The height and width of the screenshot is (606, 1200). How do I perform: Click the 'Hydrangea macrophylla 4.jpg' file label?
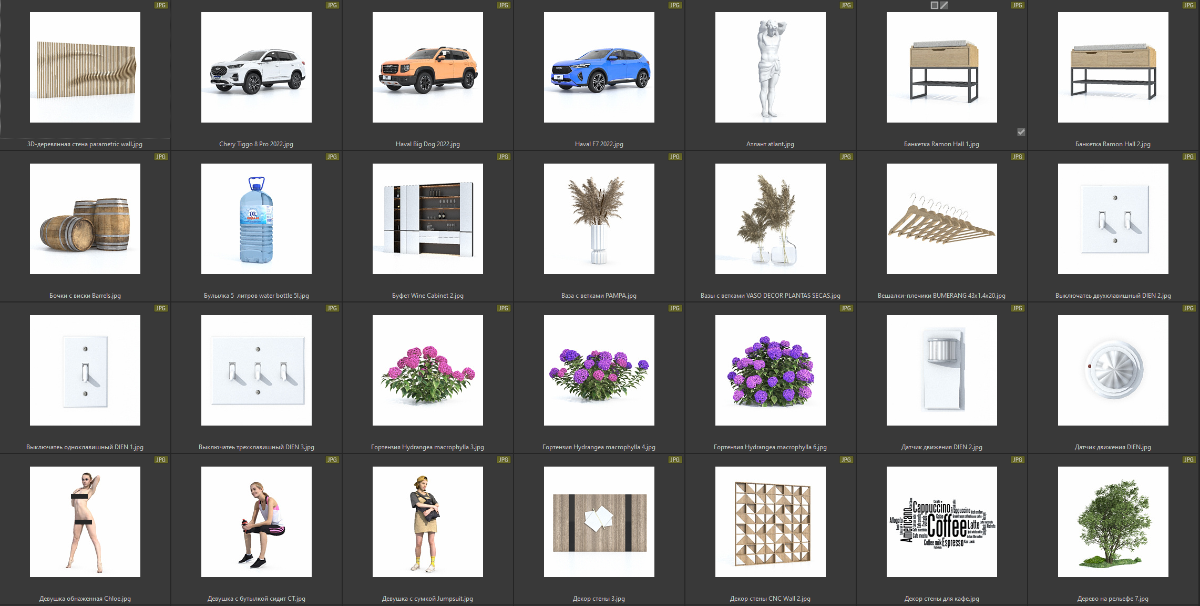599,447
